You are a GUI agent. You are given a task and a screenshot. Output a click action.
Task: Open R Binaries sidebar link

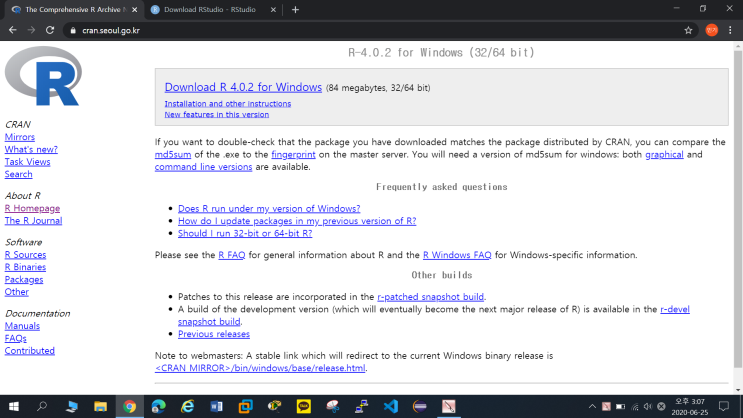click(25, 267)
